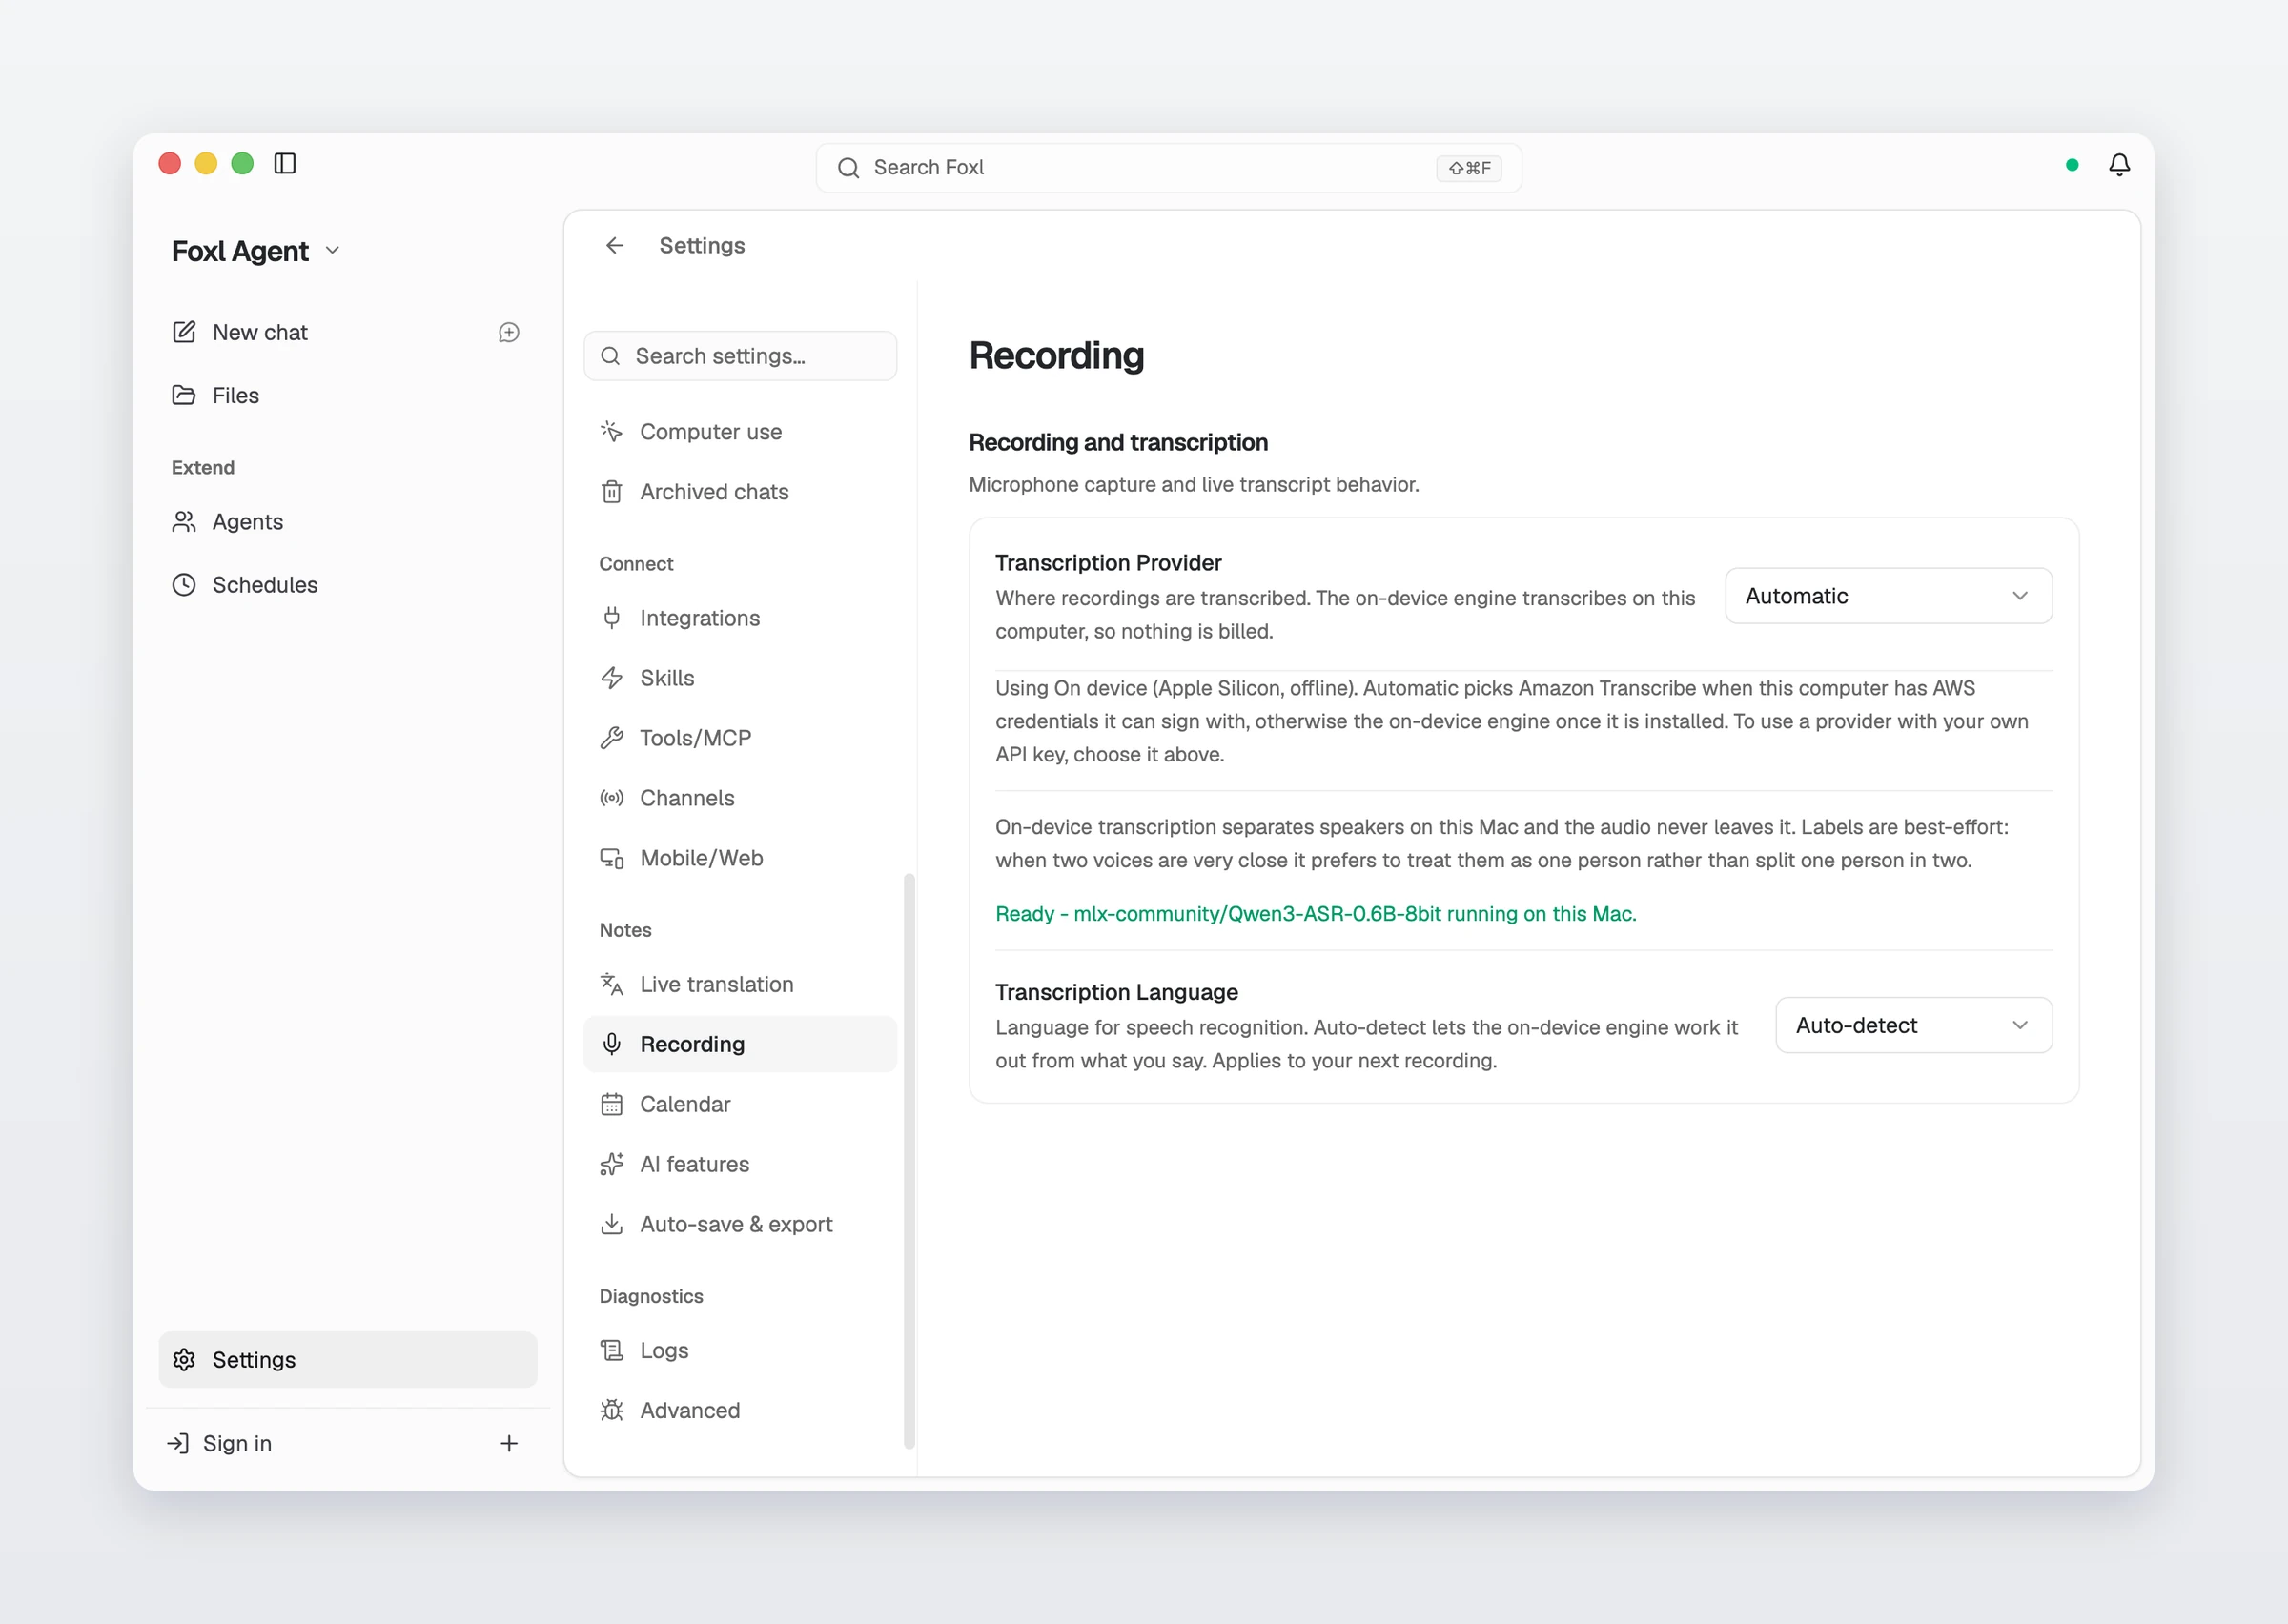Open Advanced diagnostics settings

click(x=740, y=1410)
